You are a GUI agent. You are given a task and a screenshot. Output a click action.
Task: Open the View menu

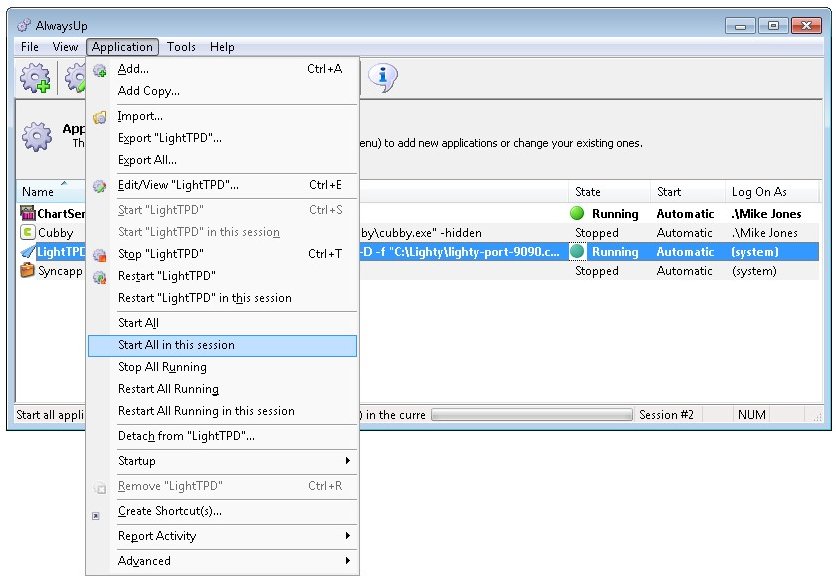(x=66, y=47)
